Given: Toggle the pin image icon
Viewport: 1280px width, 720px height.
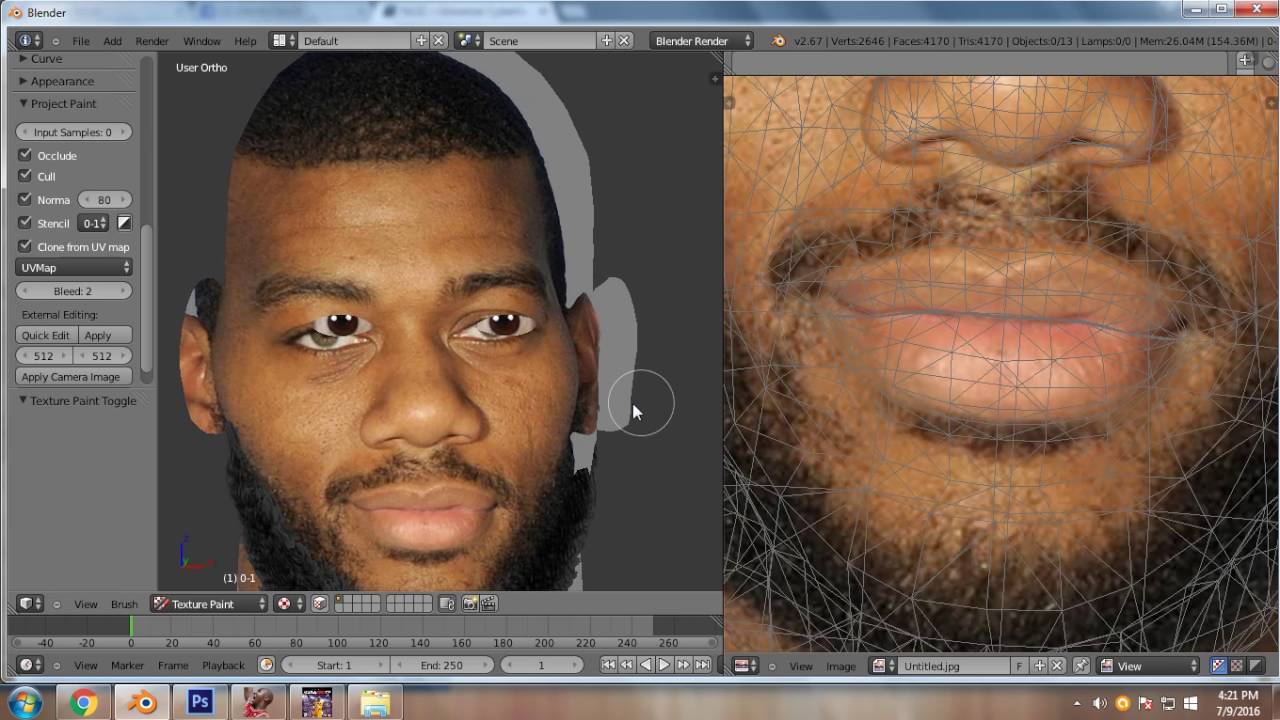Looking at the screenshot, I should 1081,666.
